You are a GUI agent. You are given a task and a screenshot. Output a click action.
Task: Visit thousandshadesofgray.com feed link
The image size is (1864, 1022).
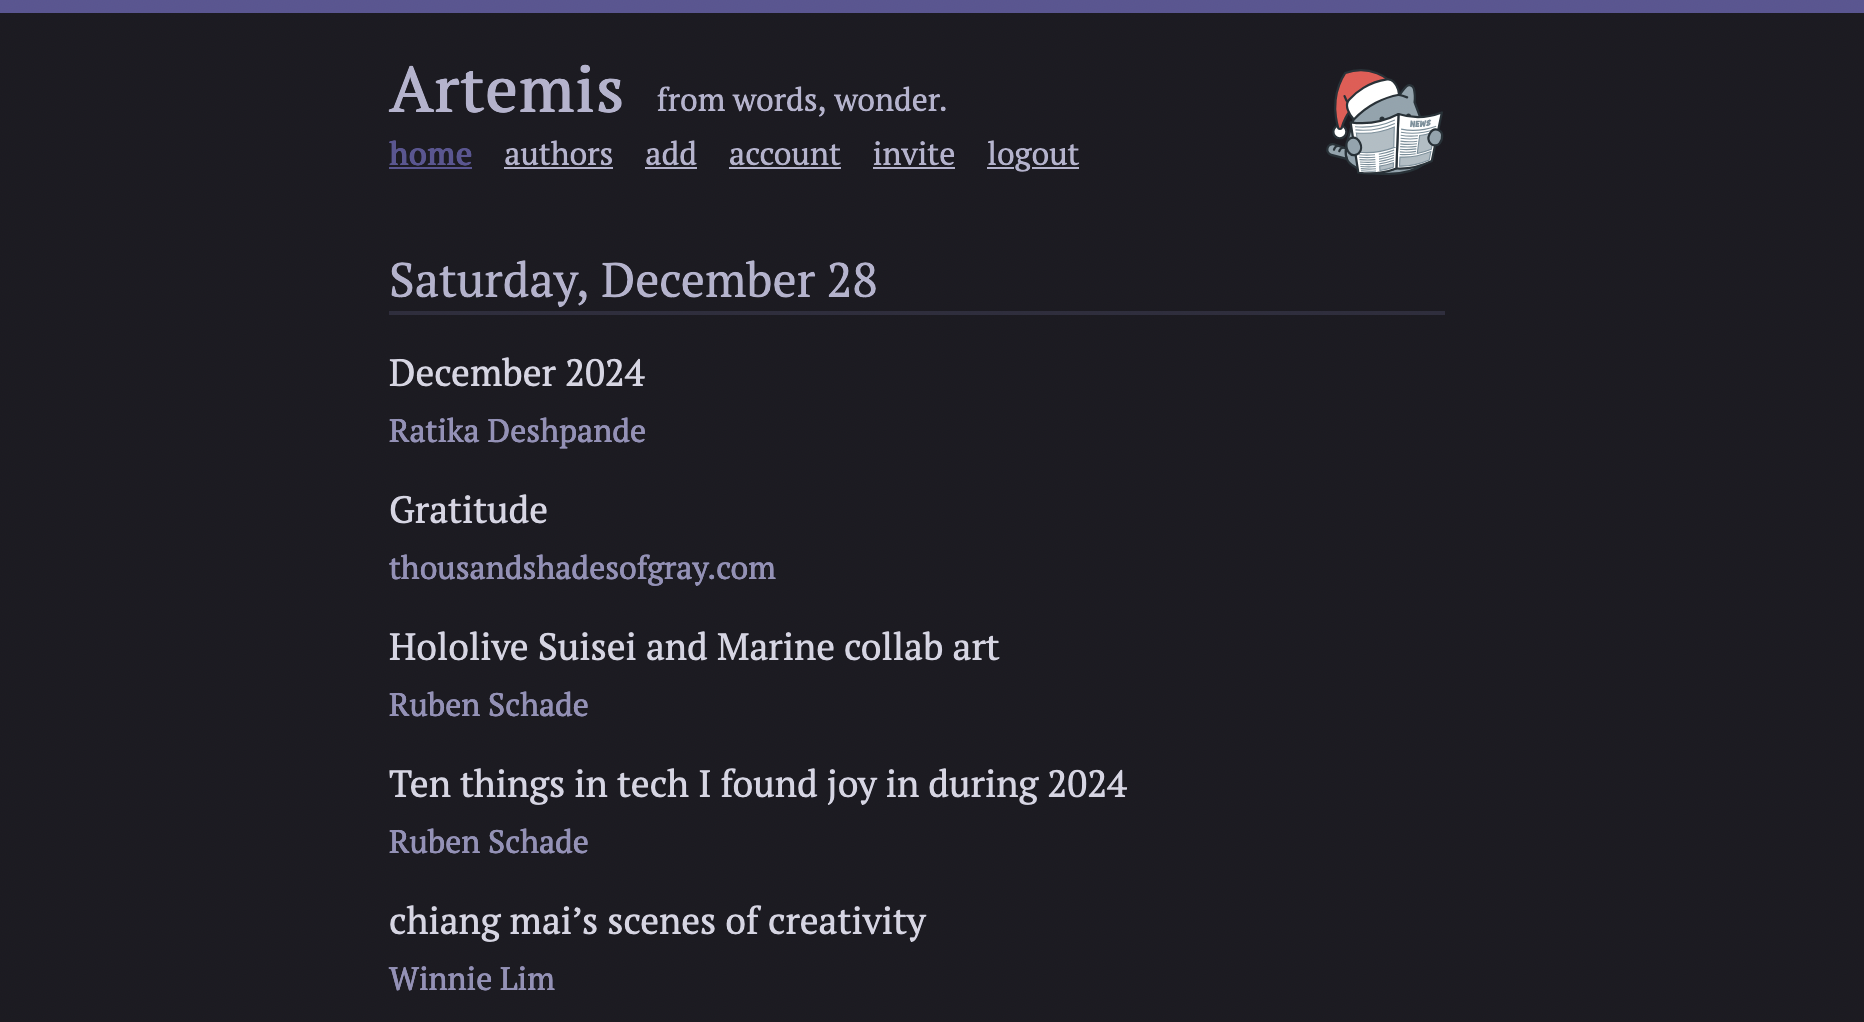coord(582,568)
